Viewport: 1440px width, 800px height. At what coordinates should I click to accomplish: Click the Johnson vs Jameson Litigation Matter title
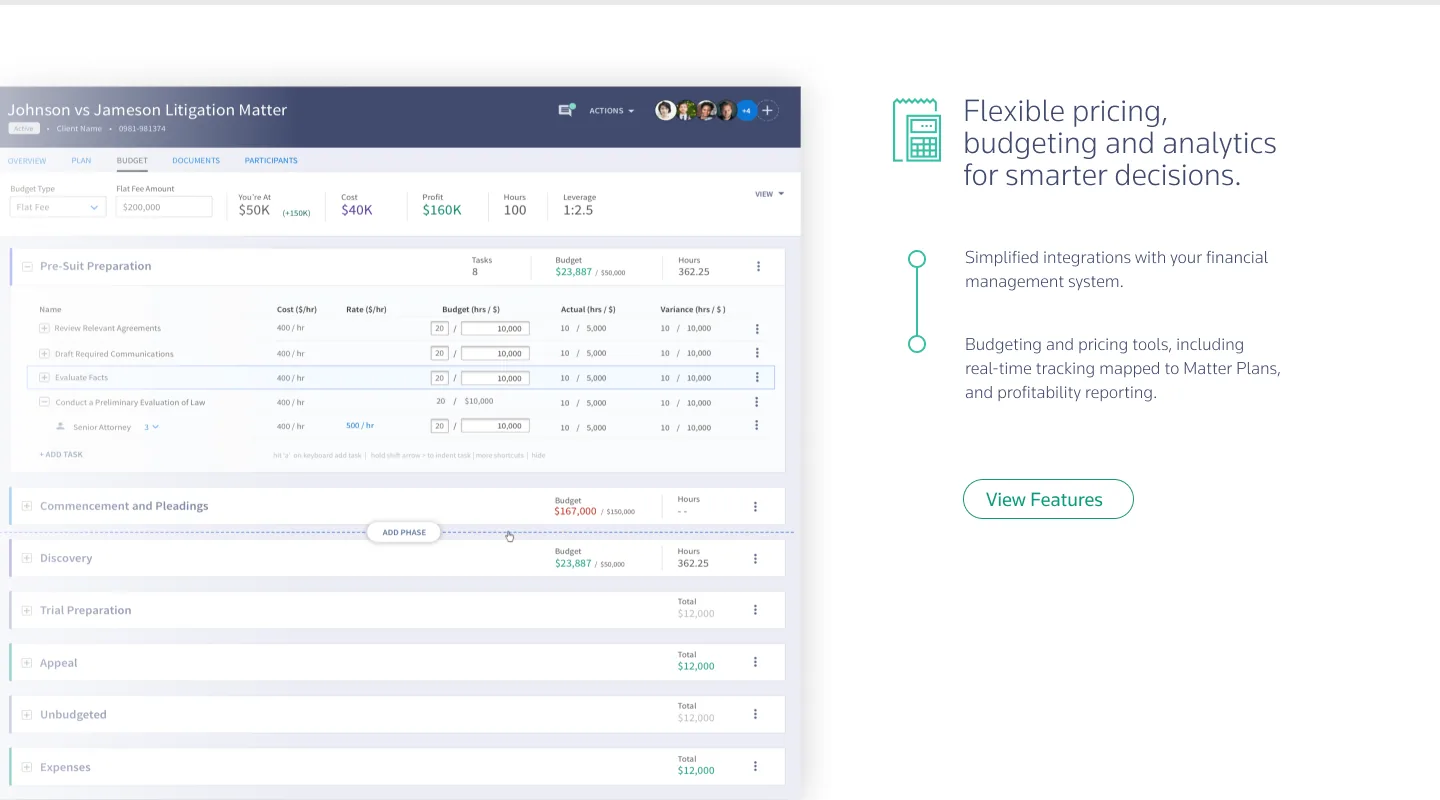click(x=147, y=110)
